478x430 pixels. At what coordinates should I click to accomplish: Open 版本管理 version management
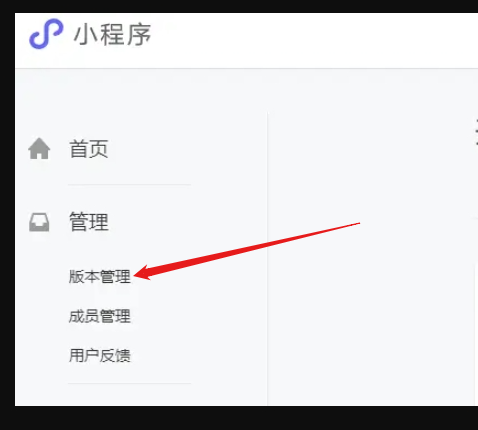[x=99, y=277]
